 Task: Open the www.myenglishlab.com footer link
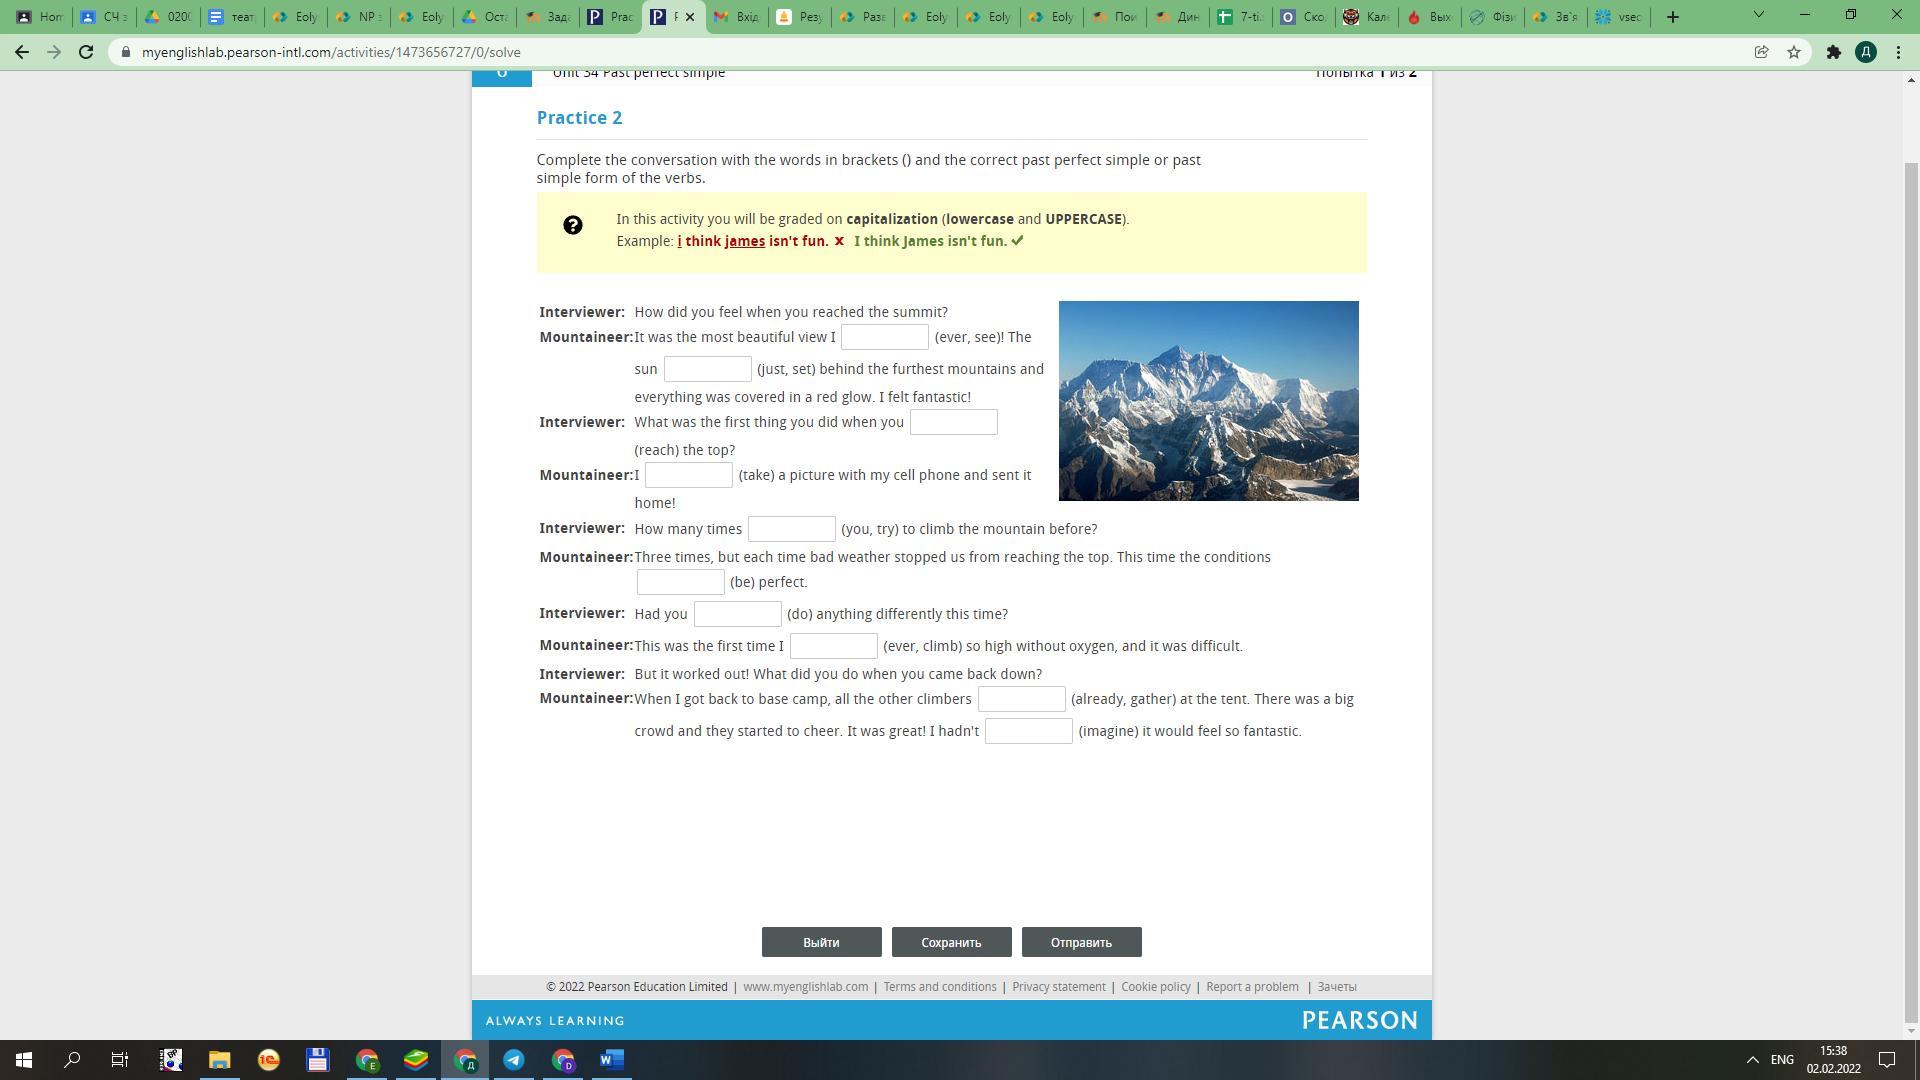pos(805,987)
